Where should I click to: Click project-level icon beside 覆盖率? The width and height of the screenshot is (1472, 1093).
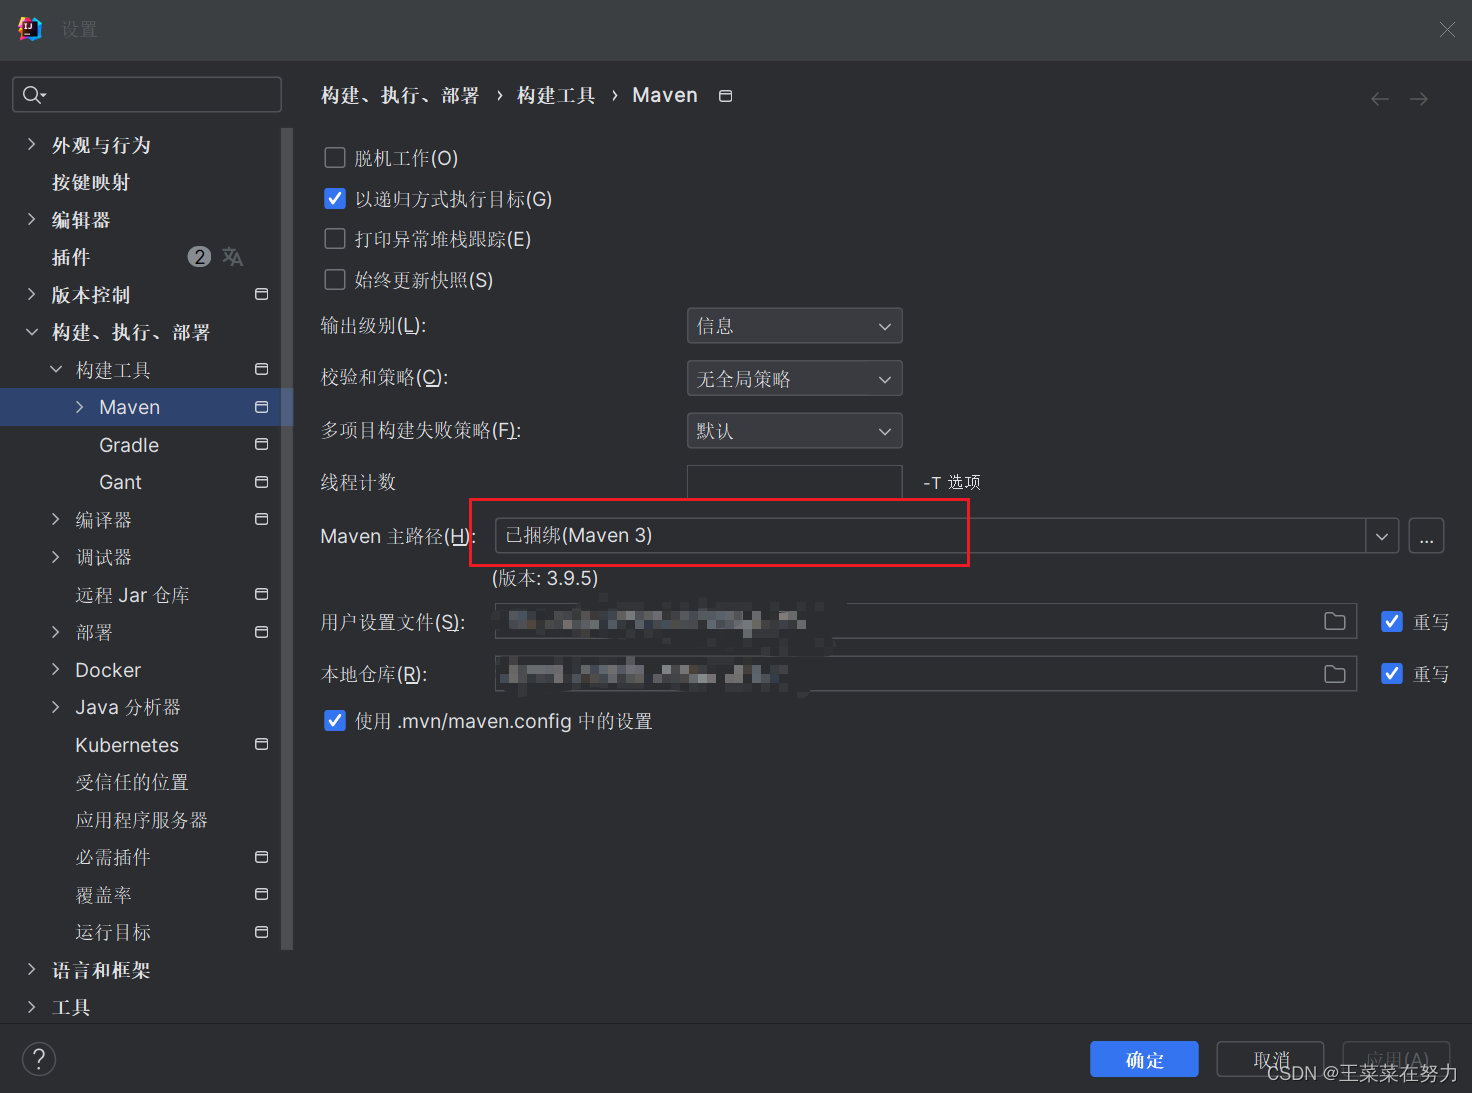[262, 894]
